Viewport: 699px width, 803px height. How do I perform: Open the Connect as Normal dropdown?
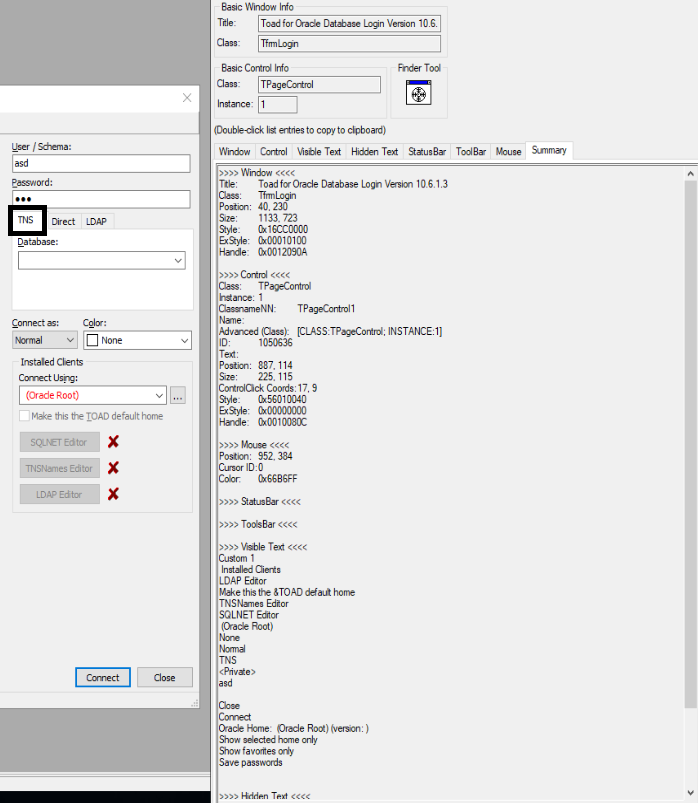70,340
